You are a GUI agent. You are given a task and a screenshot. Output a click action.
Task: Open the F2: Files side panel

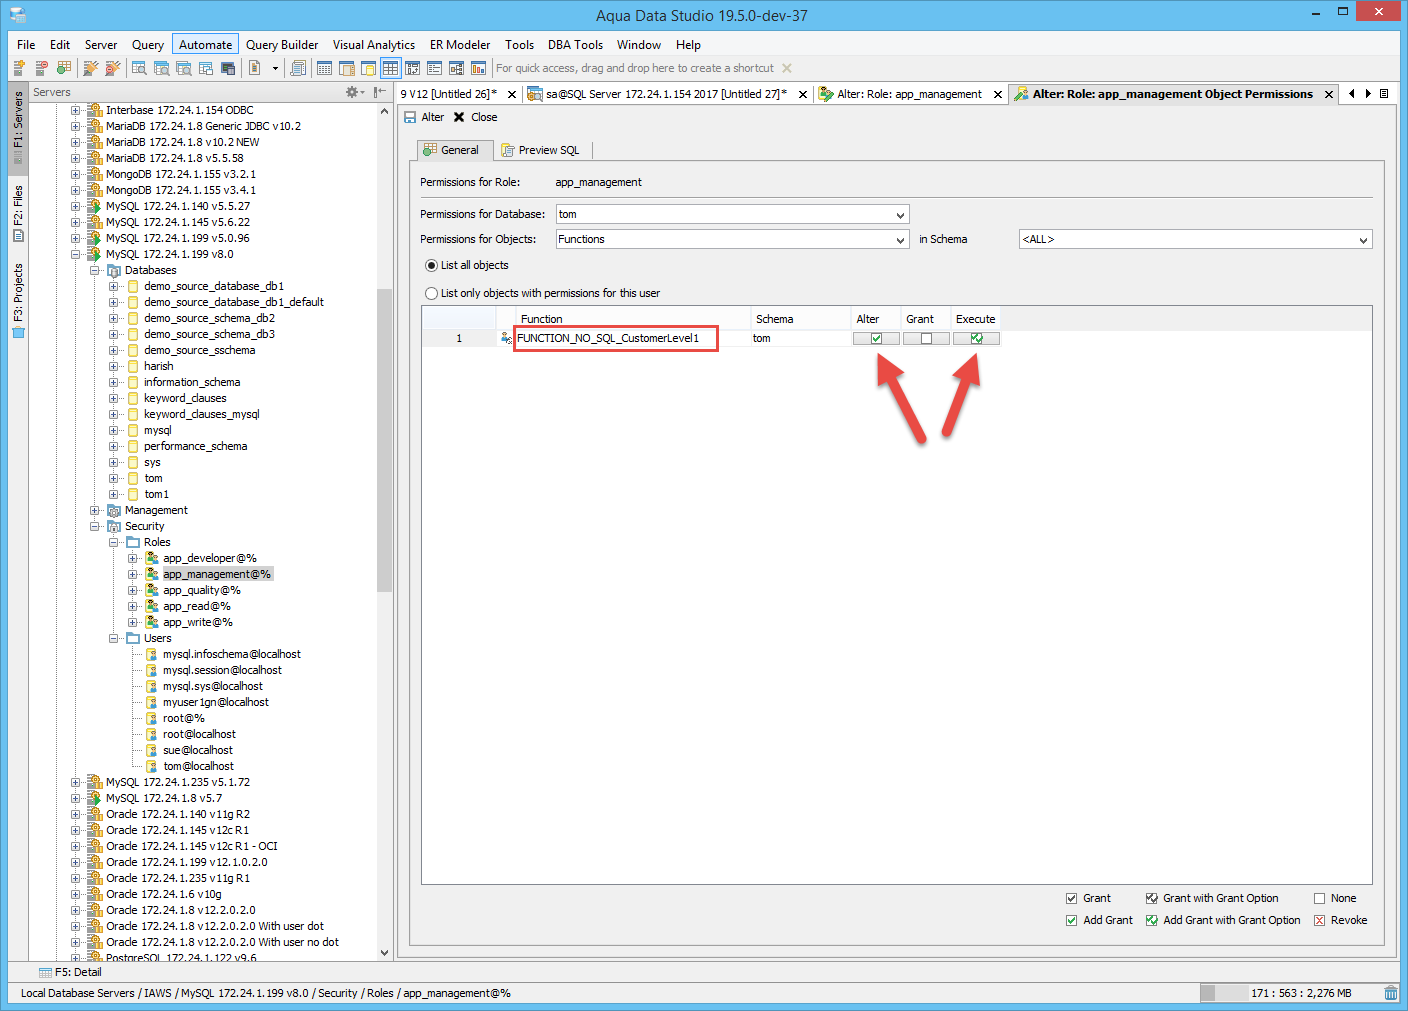(x=18, y=213)
